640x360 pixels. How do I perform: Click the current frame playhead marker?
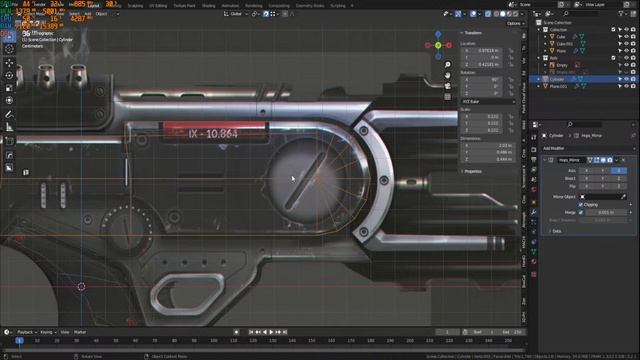click(x=19, y=340)
